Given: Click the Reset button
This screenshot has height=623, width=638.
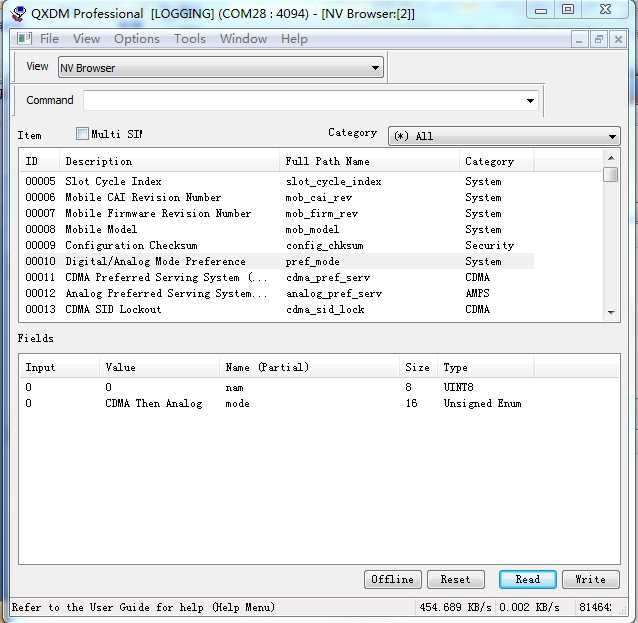Looking at the screenshot, I should point(456,579).
